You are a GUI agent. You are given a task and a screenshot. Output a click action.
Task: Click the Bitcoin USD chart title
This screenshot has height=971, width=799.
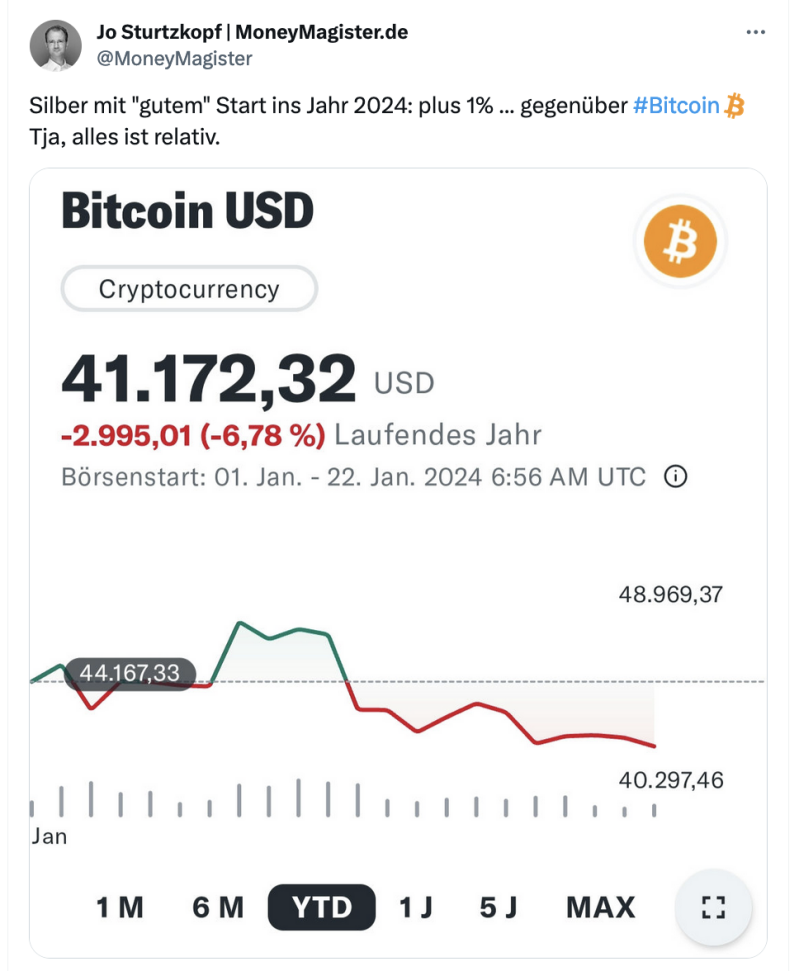187,212
